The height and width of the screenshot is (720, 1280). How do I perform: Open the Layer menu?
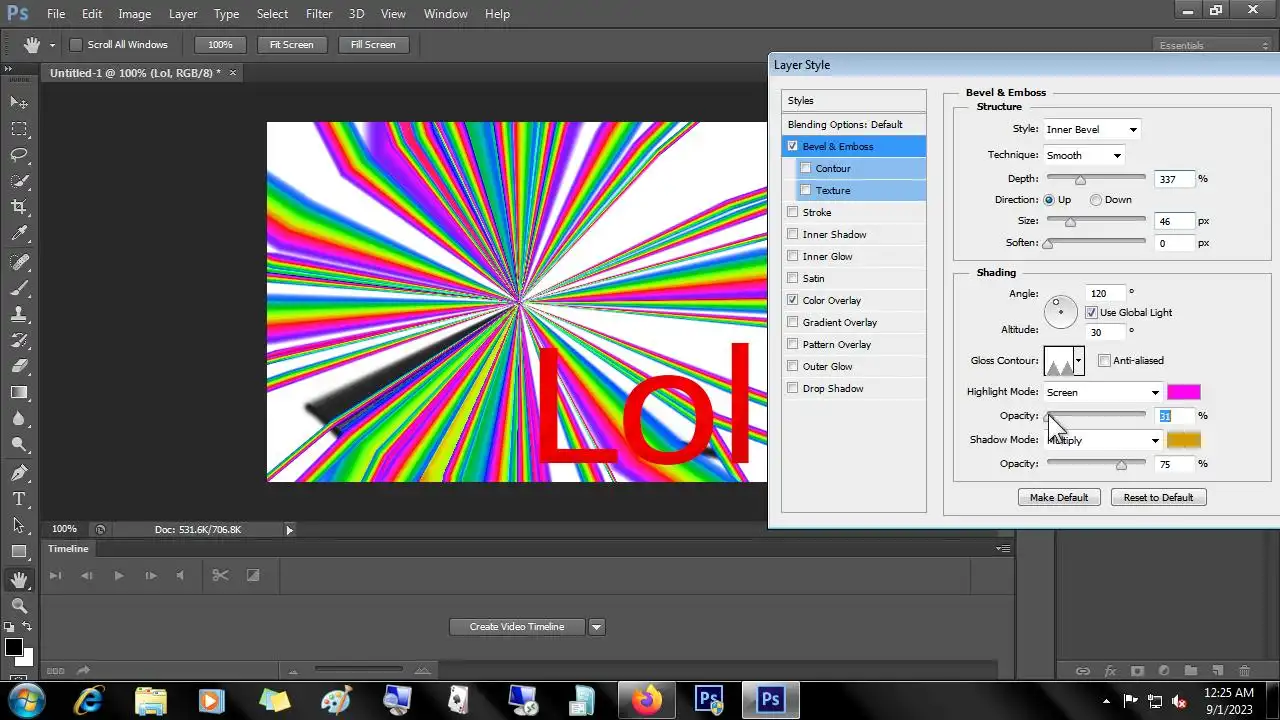(183, 14)
